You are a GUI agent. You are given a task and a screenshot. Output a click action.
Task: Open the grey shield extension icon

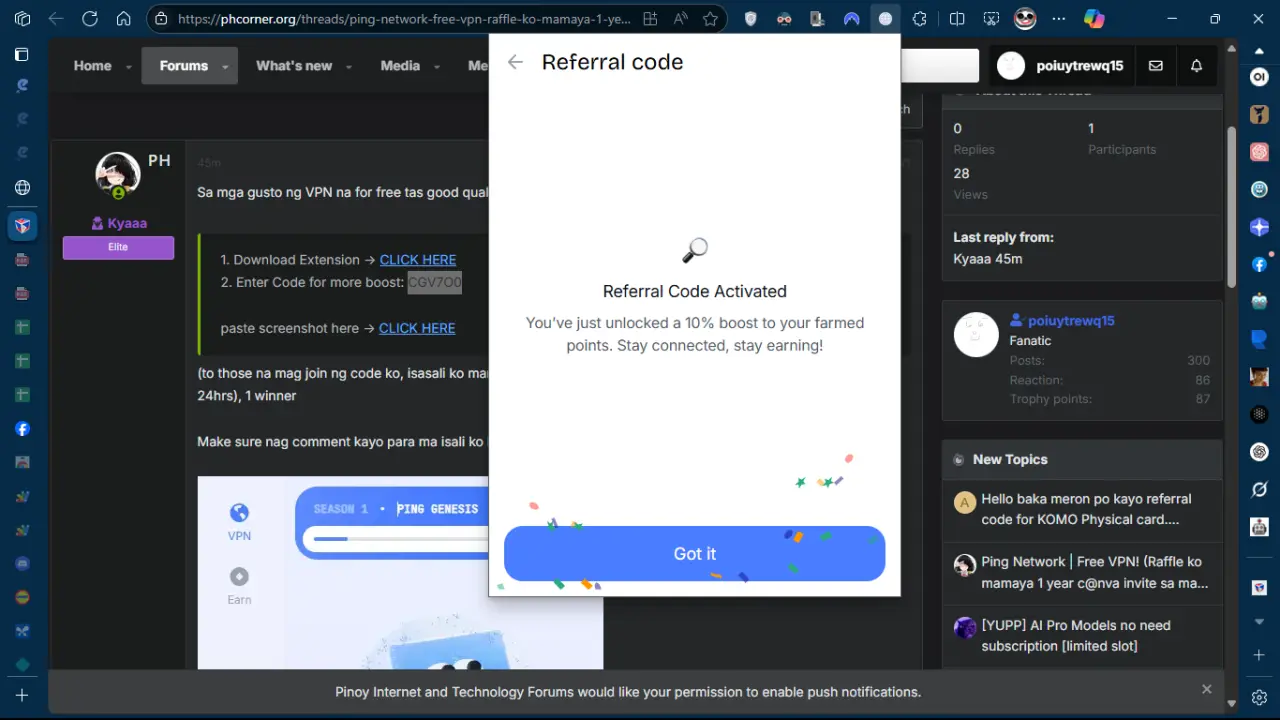(x=752, y=18)
